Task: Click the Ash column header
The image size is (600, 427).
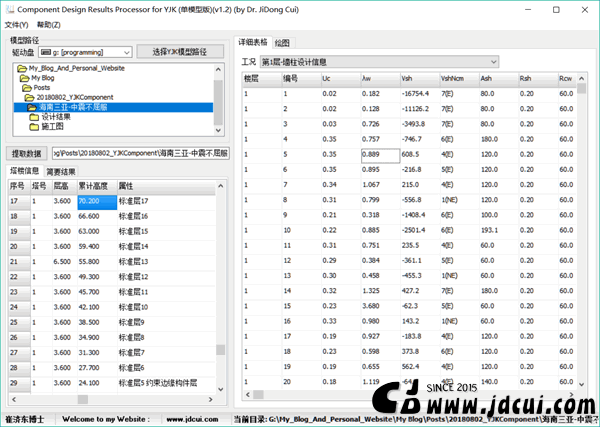Action: tap(499, 78)
